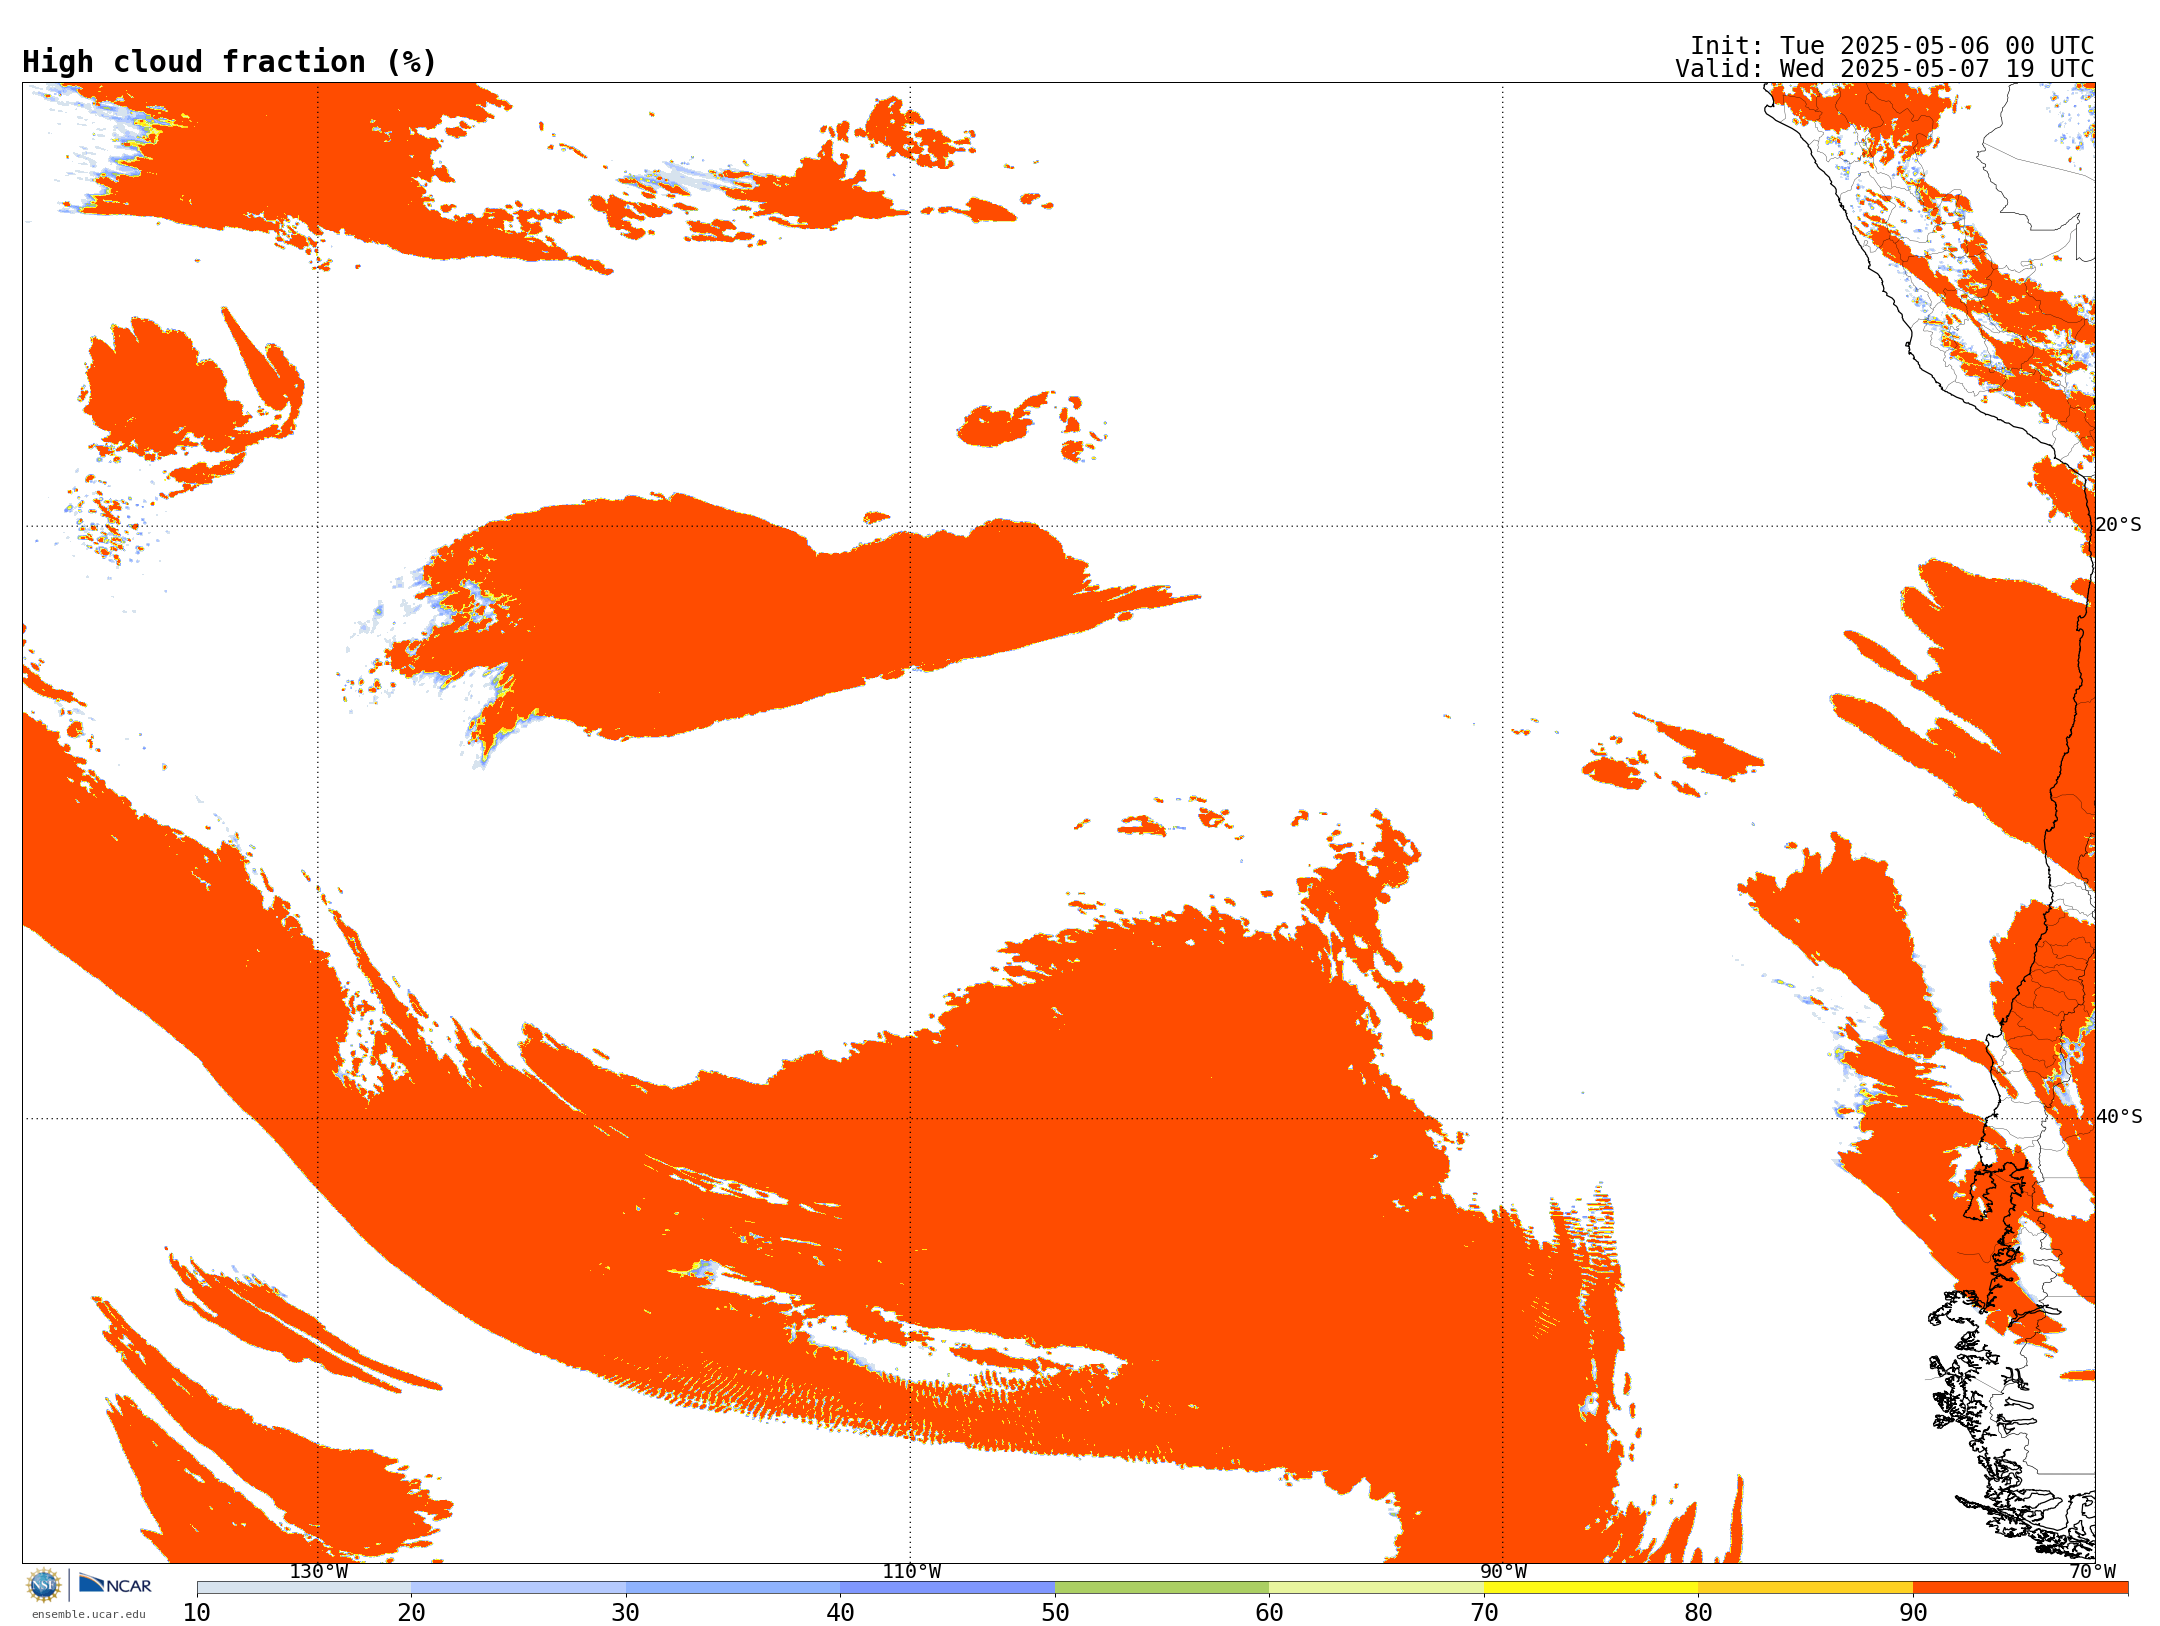Click the colorbar tick label '90'
This screenshot has width=2160, height=1626.
click(1913, 1612)
